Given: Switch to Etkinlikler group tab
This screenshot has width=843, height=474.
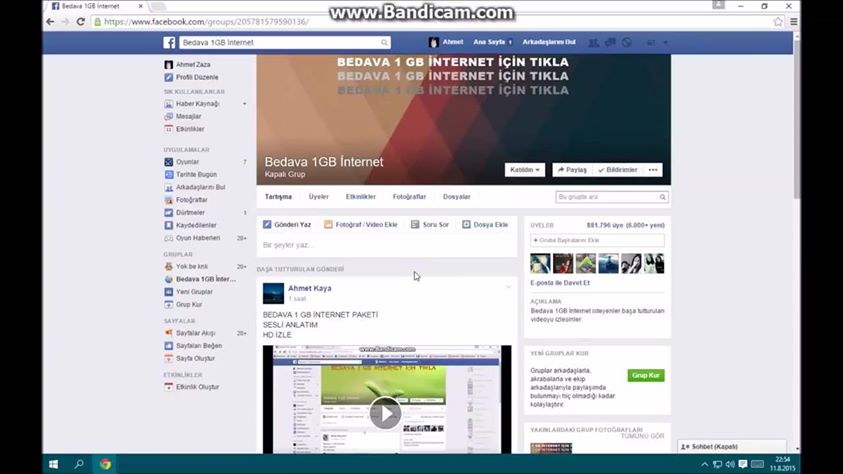Looking at the screenshot, I should 361,197.
